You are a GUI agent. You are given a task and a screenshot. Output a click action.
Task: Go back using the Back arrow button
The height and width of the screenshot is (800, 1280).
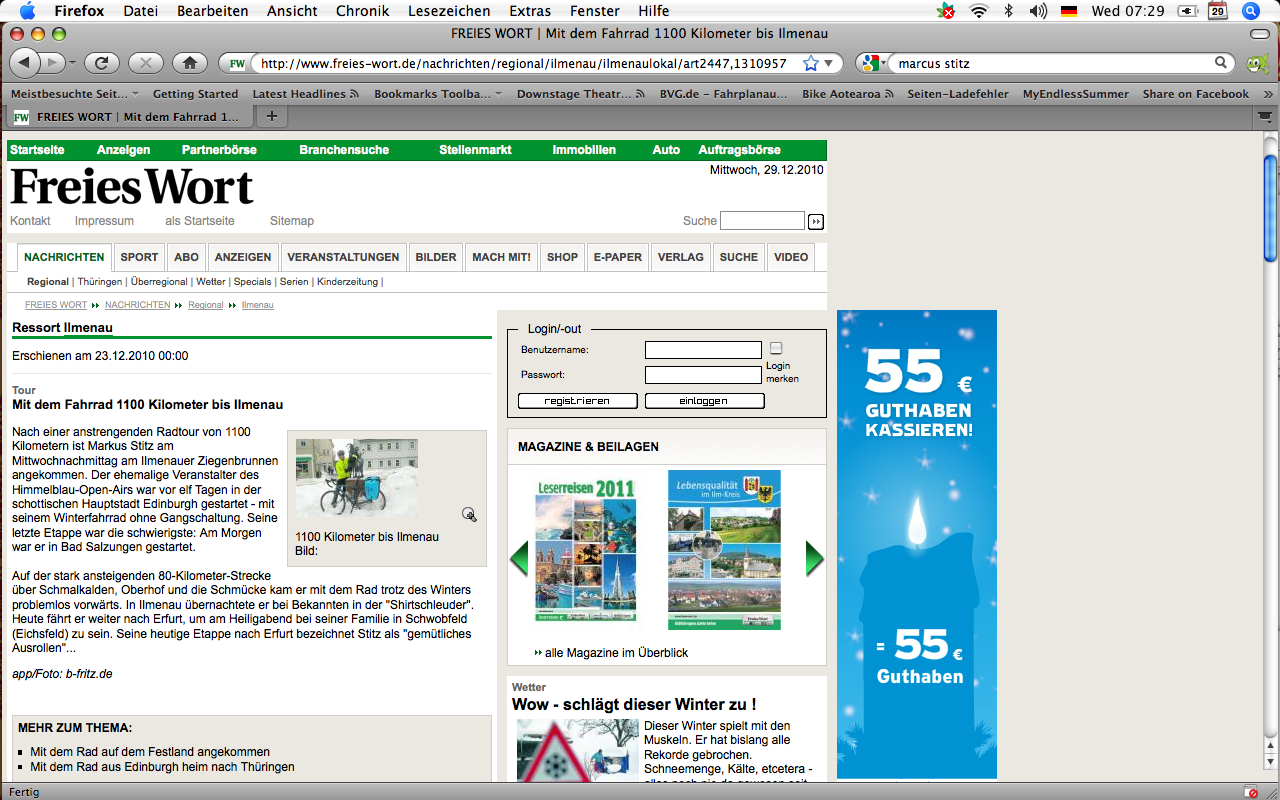pyautogui.click(x=25, y=63)
